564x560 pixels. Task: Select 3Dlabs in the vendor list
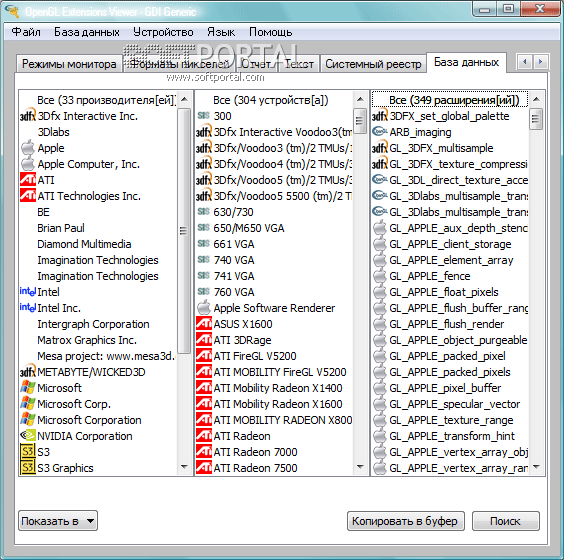tap(98, 132)
